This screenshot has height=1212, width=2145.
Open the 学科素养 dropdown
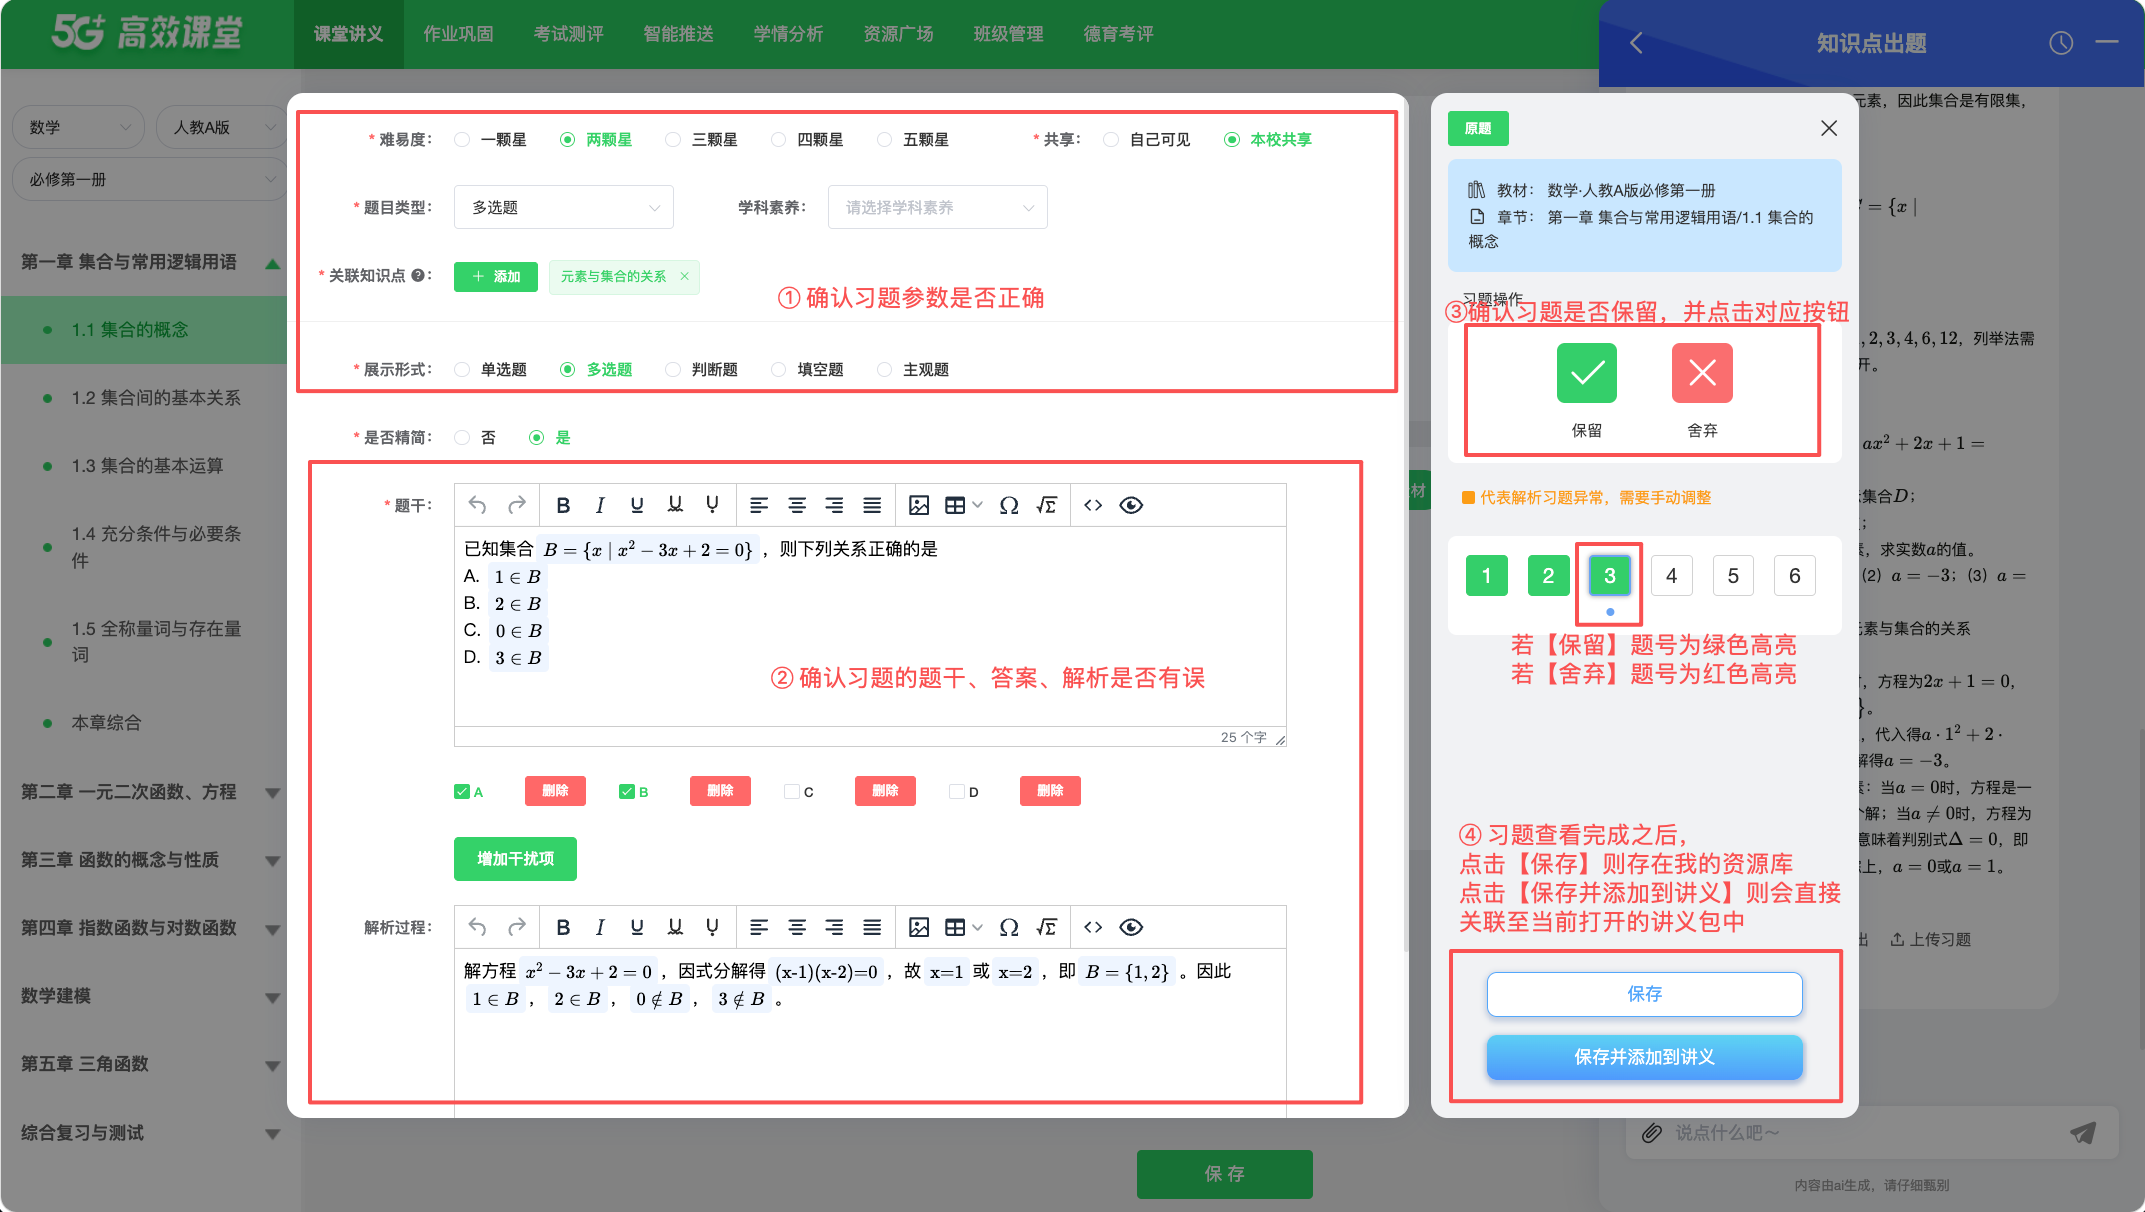(938, 207)
